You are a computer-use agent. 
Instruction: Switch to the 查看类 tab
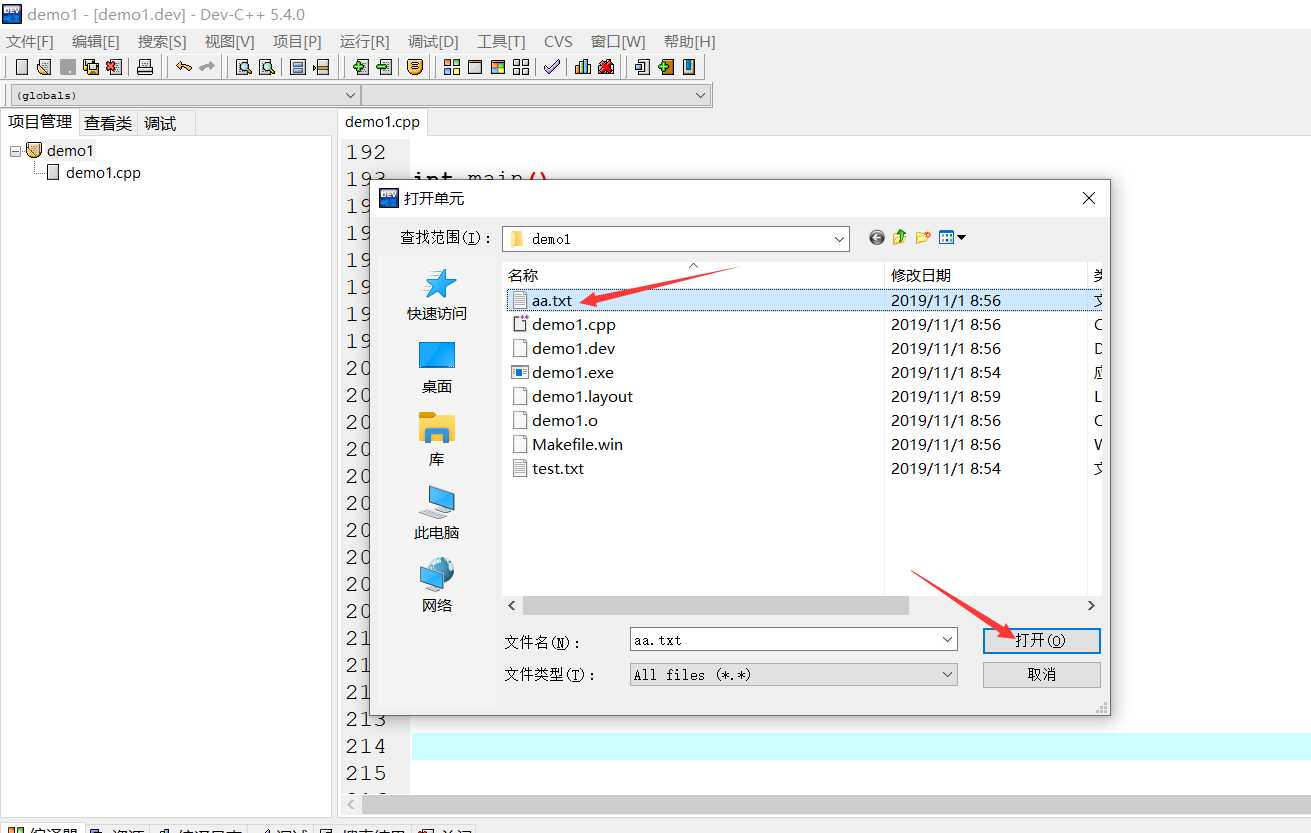point(108,123)
